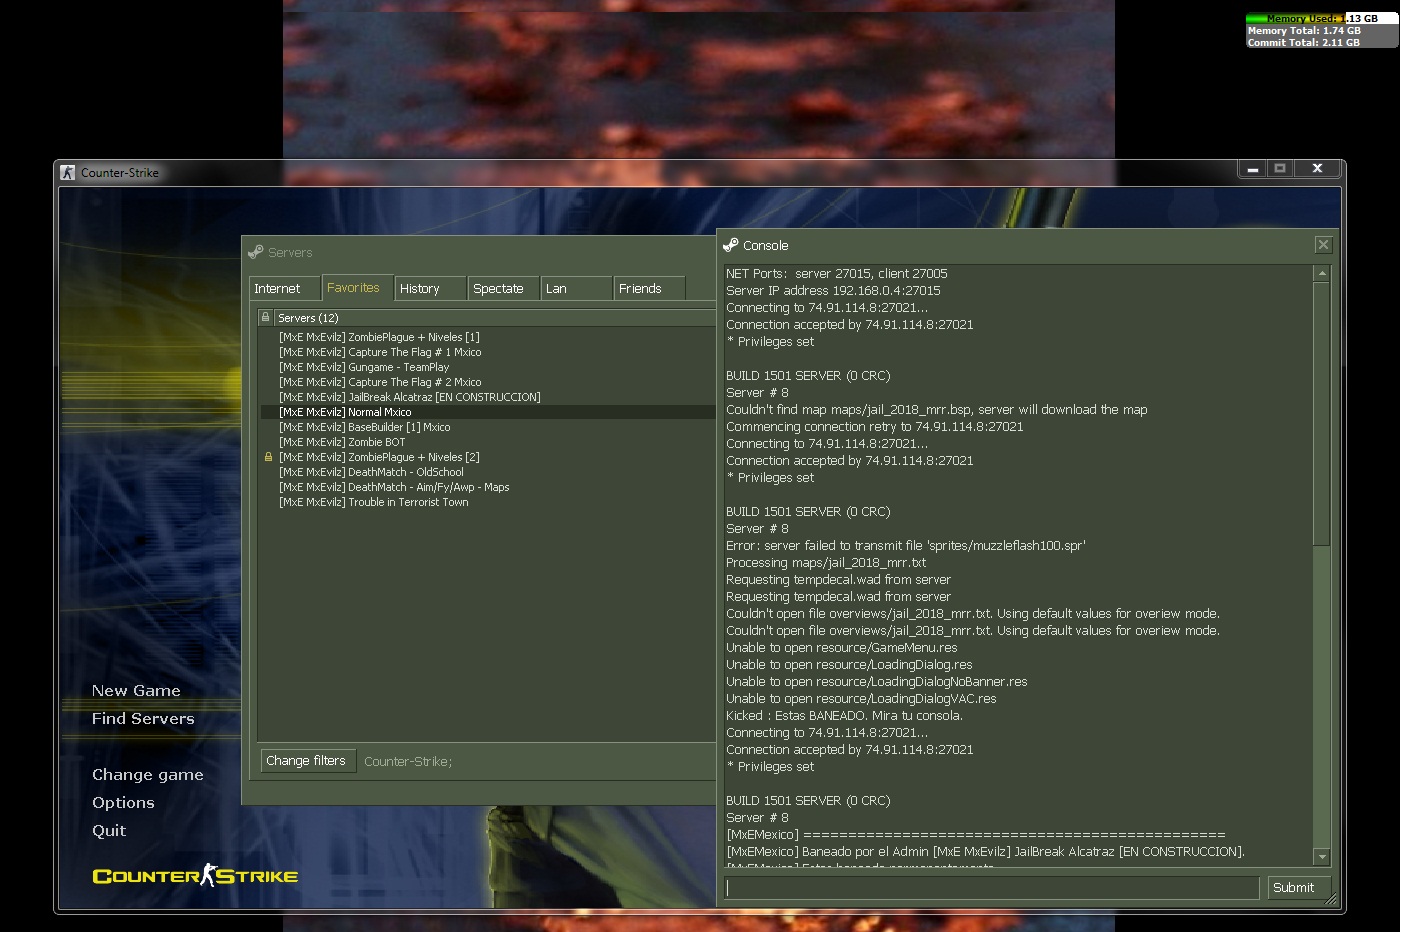Screen dimensions: 1404x932
Task: Switch to the Lan tab
Action: click(x=577, y=288)
